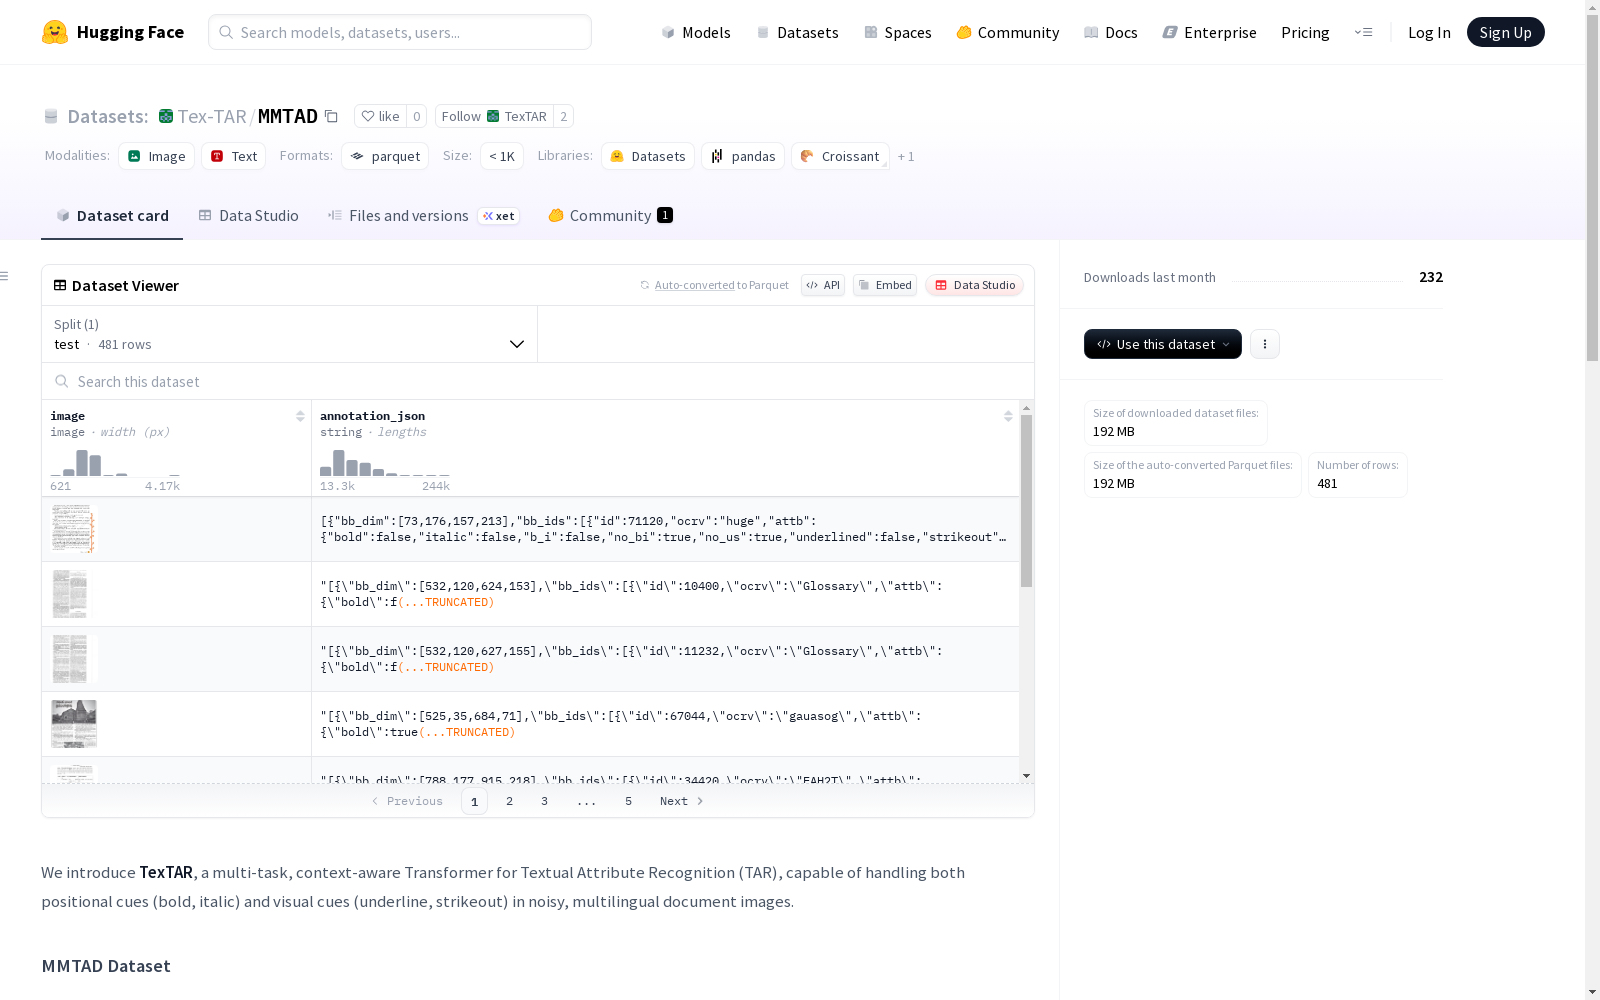The height and width of the screenshot is (1000, 1600).
Task: Go to page 2 of the viewer
Action: (510, 801)
